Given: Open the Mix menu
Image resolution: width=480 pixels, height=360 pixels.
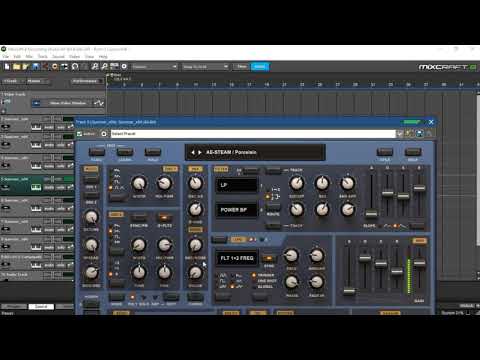Looking at the screenshot, I should coord(29,57).
